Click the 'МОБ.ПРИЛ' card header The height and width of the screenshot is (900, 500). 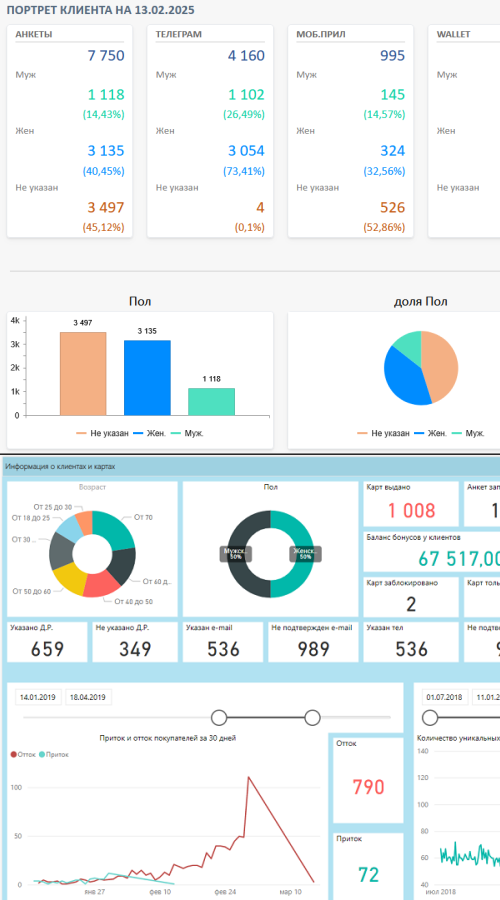click(x=321, y=34)
